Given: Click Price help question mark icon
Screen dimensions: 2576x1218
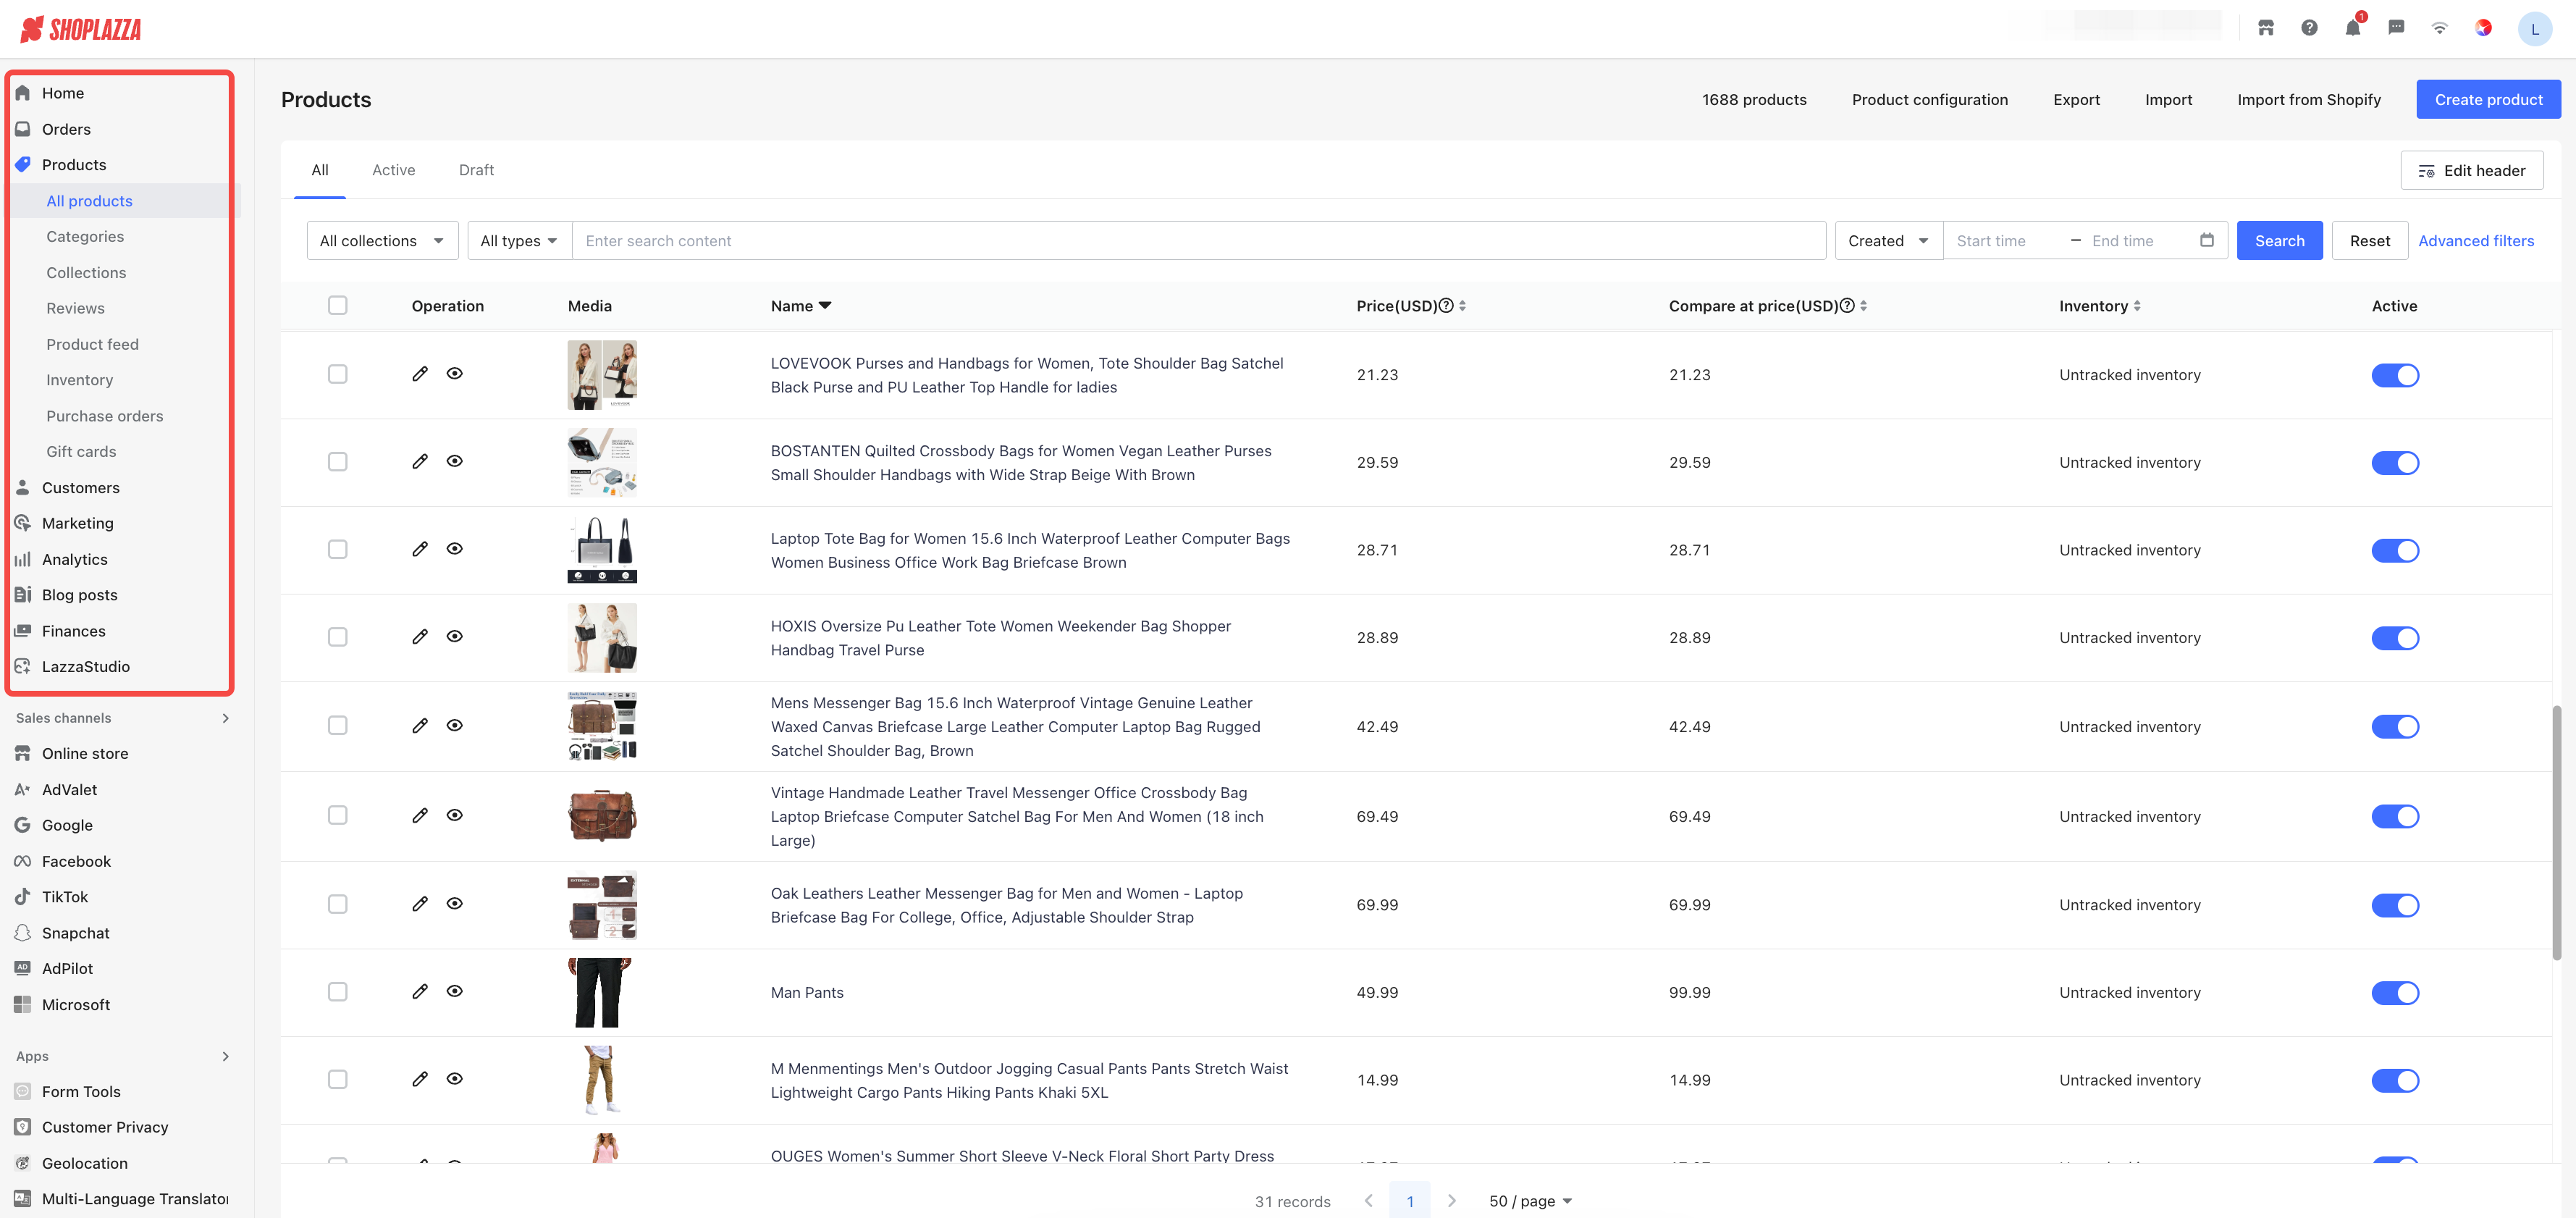Looking at the screenshot, I should 1446,306.
